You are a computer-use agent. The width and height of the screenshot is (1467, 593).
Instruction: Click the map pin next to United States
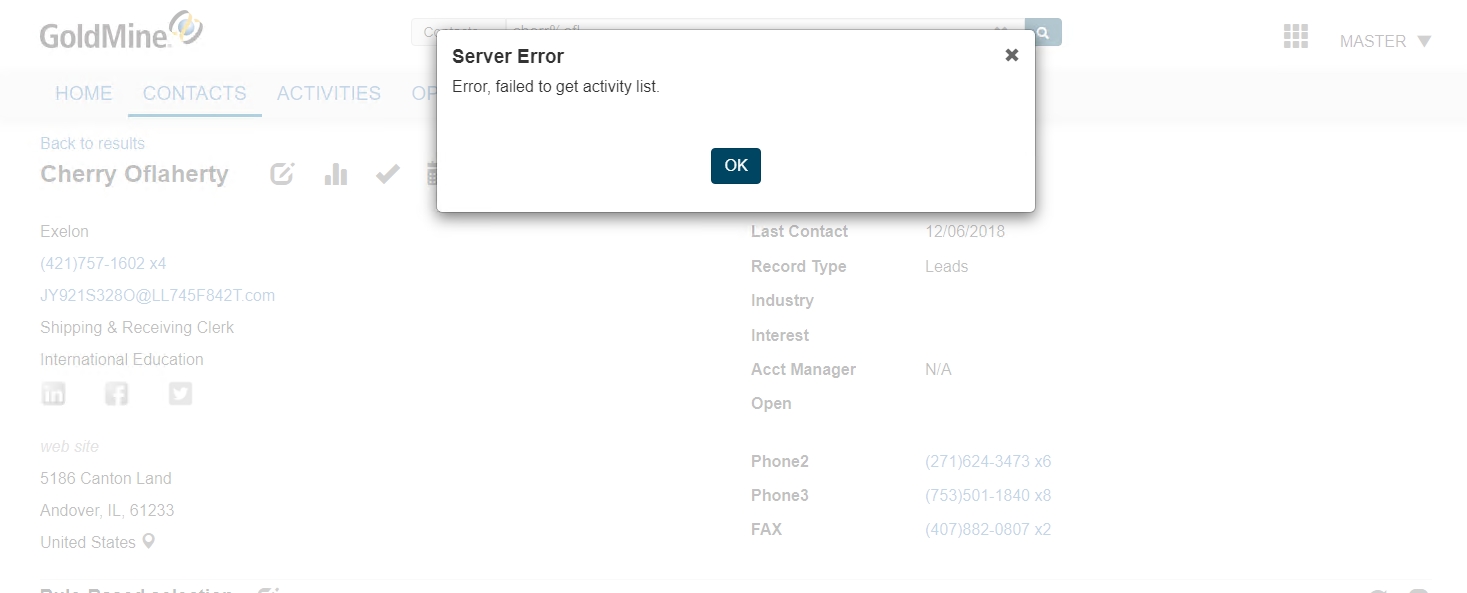[x=149, y=542]
